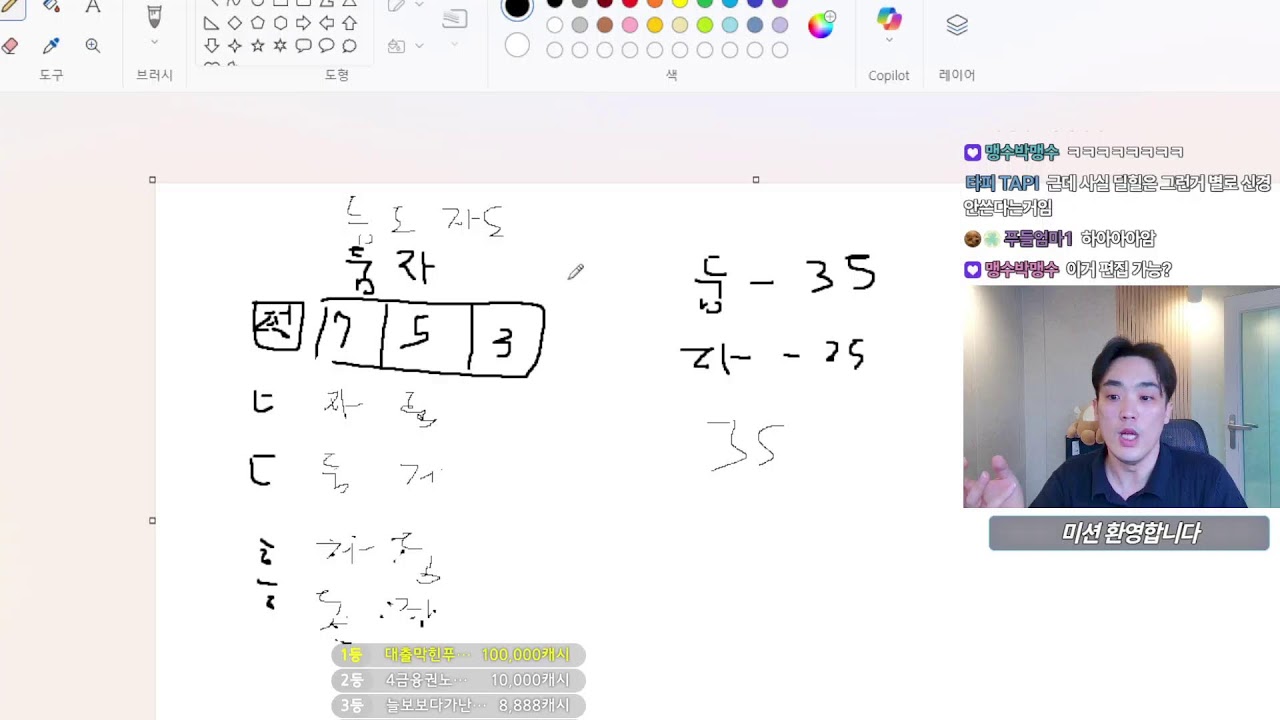Click the 미션 환영합니다 banner

[x=1129, y=533]
